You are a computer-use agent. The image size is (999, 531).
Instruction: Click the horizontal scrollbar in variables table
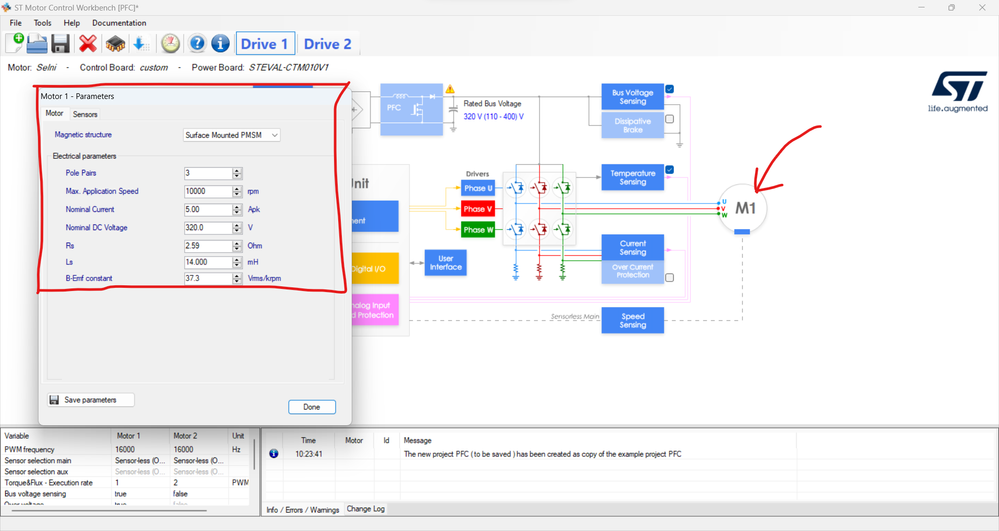108,510
